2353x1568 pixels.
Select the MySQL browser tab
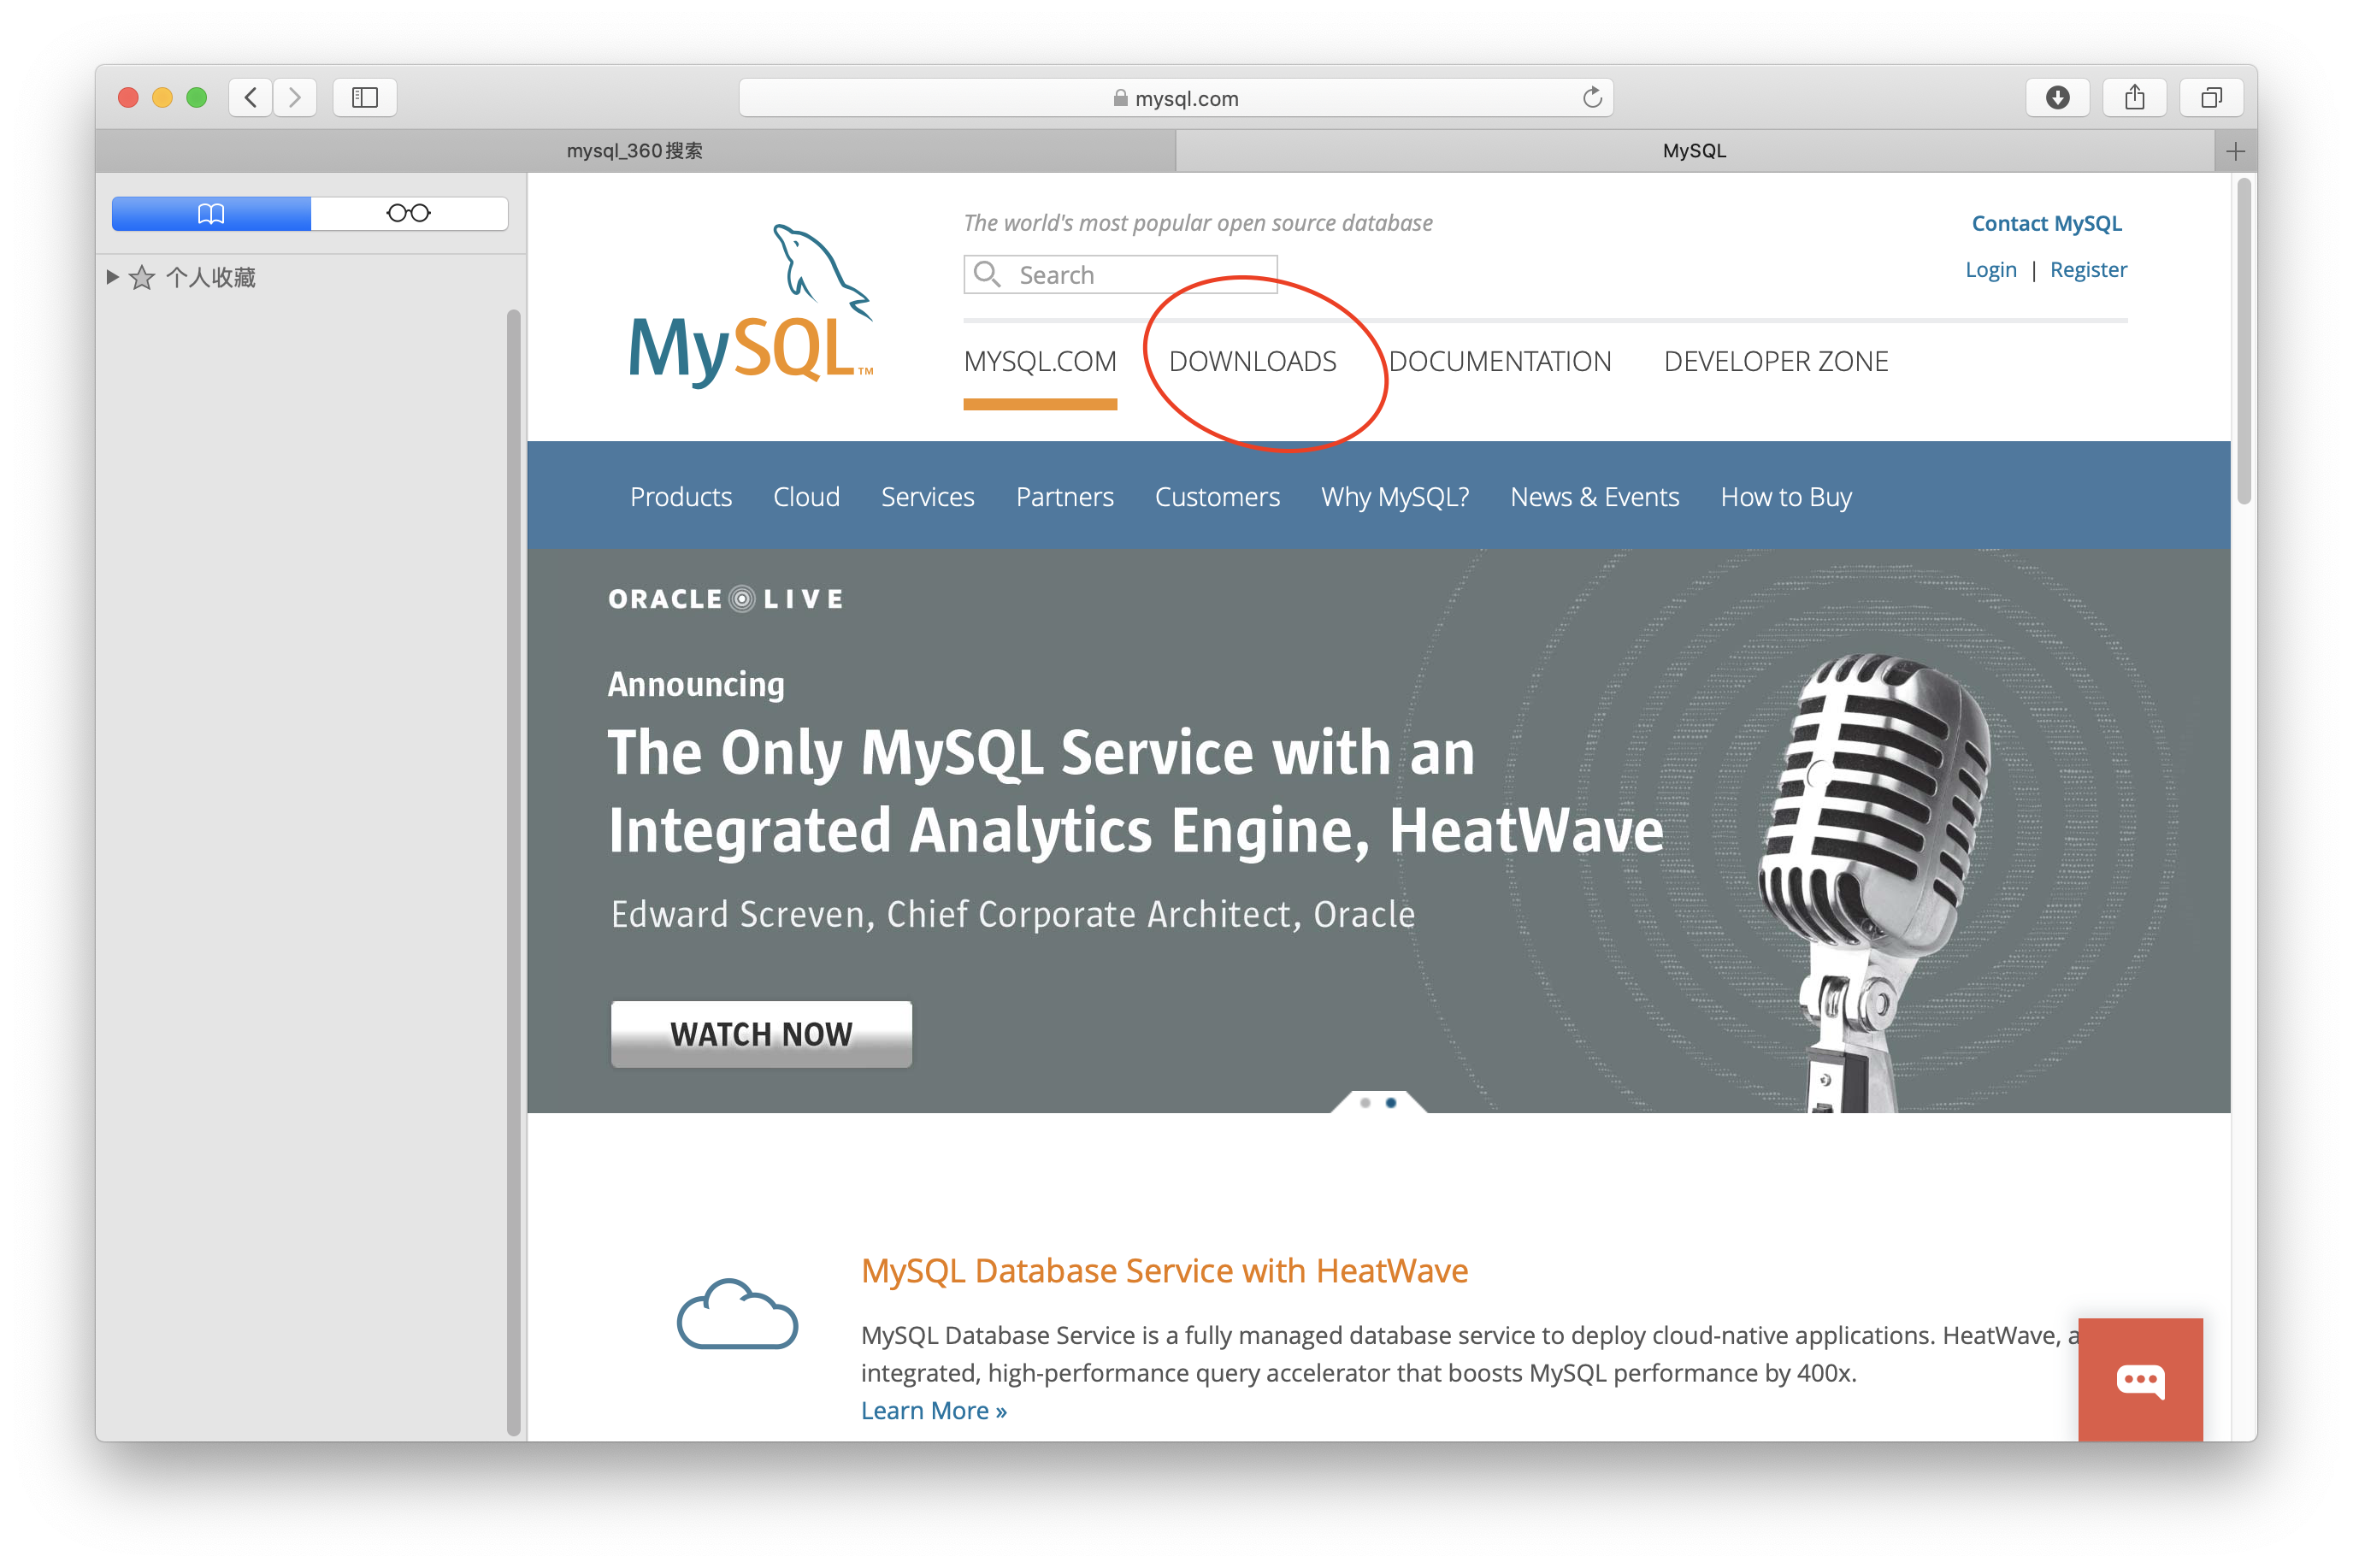[x=1695, y=151]
